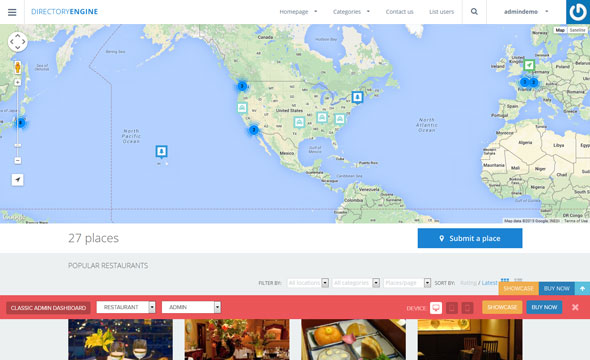590x360 pixels.
Task: Switch to grid view layout icon
Action: click(x=505, y=280)
